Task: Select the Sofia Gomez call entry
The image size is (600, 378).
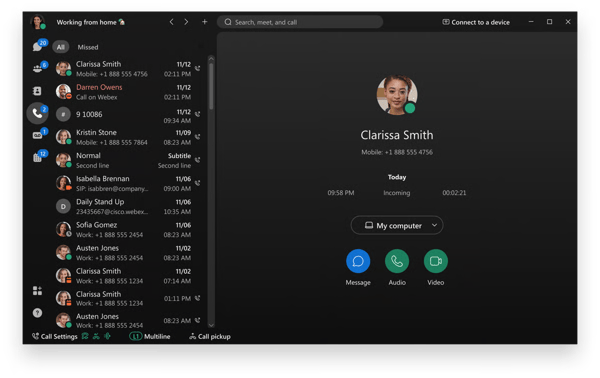Action: (128, 230)
